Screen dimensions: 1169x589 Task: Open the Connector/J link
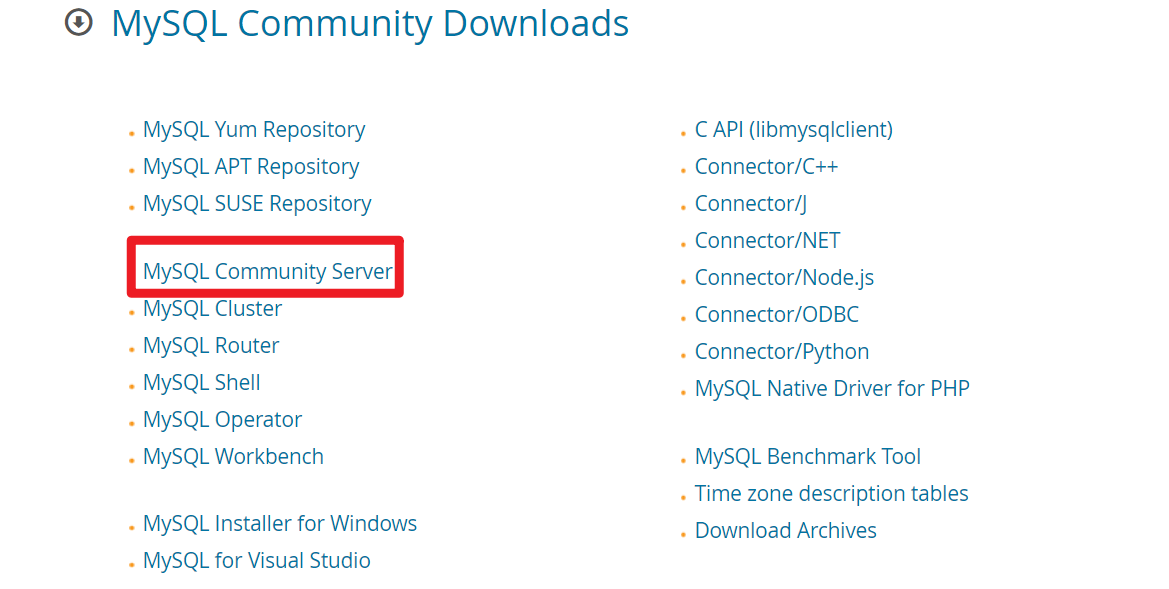(751, 204)
